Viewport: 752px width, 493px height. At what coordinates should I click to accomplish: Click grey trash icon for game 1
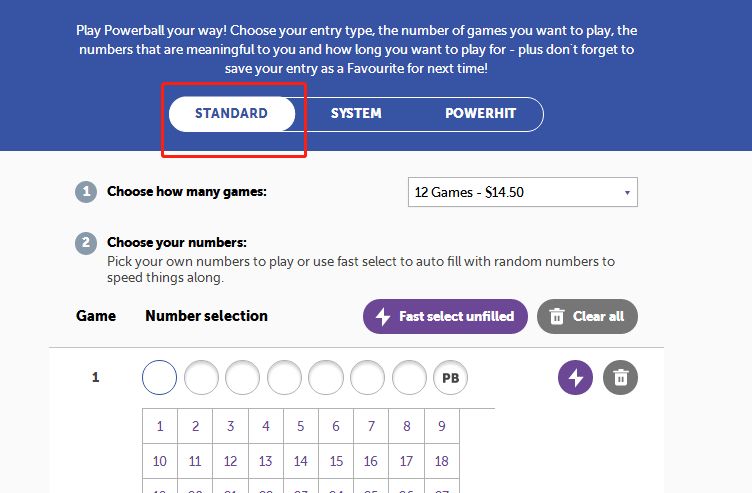620,377
